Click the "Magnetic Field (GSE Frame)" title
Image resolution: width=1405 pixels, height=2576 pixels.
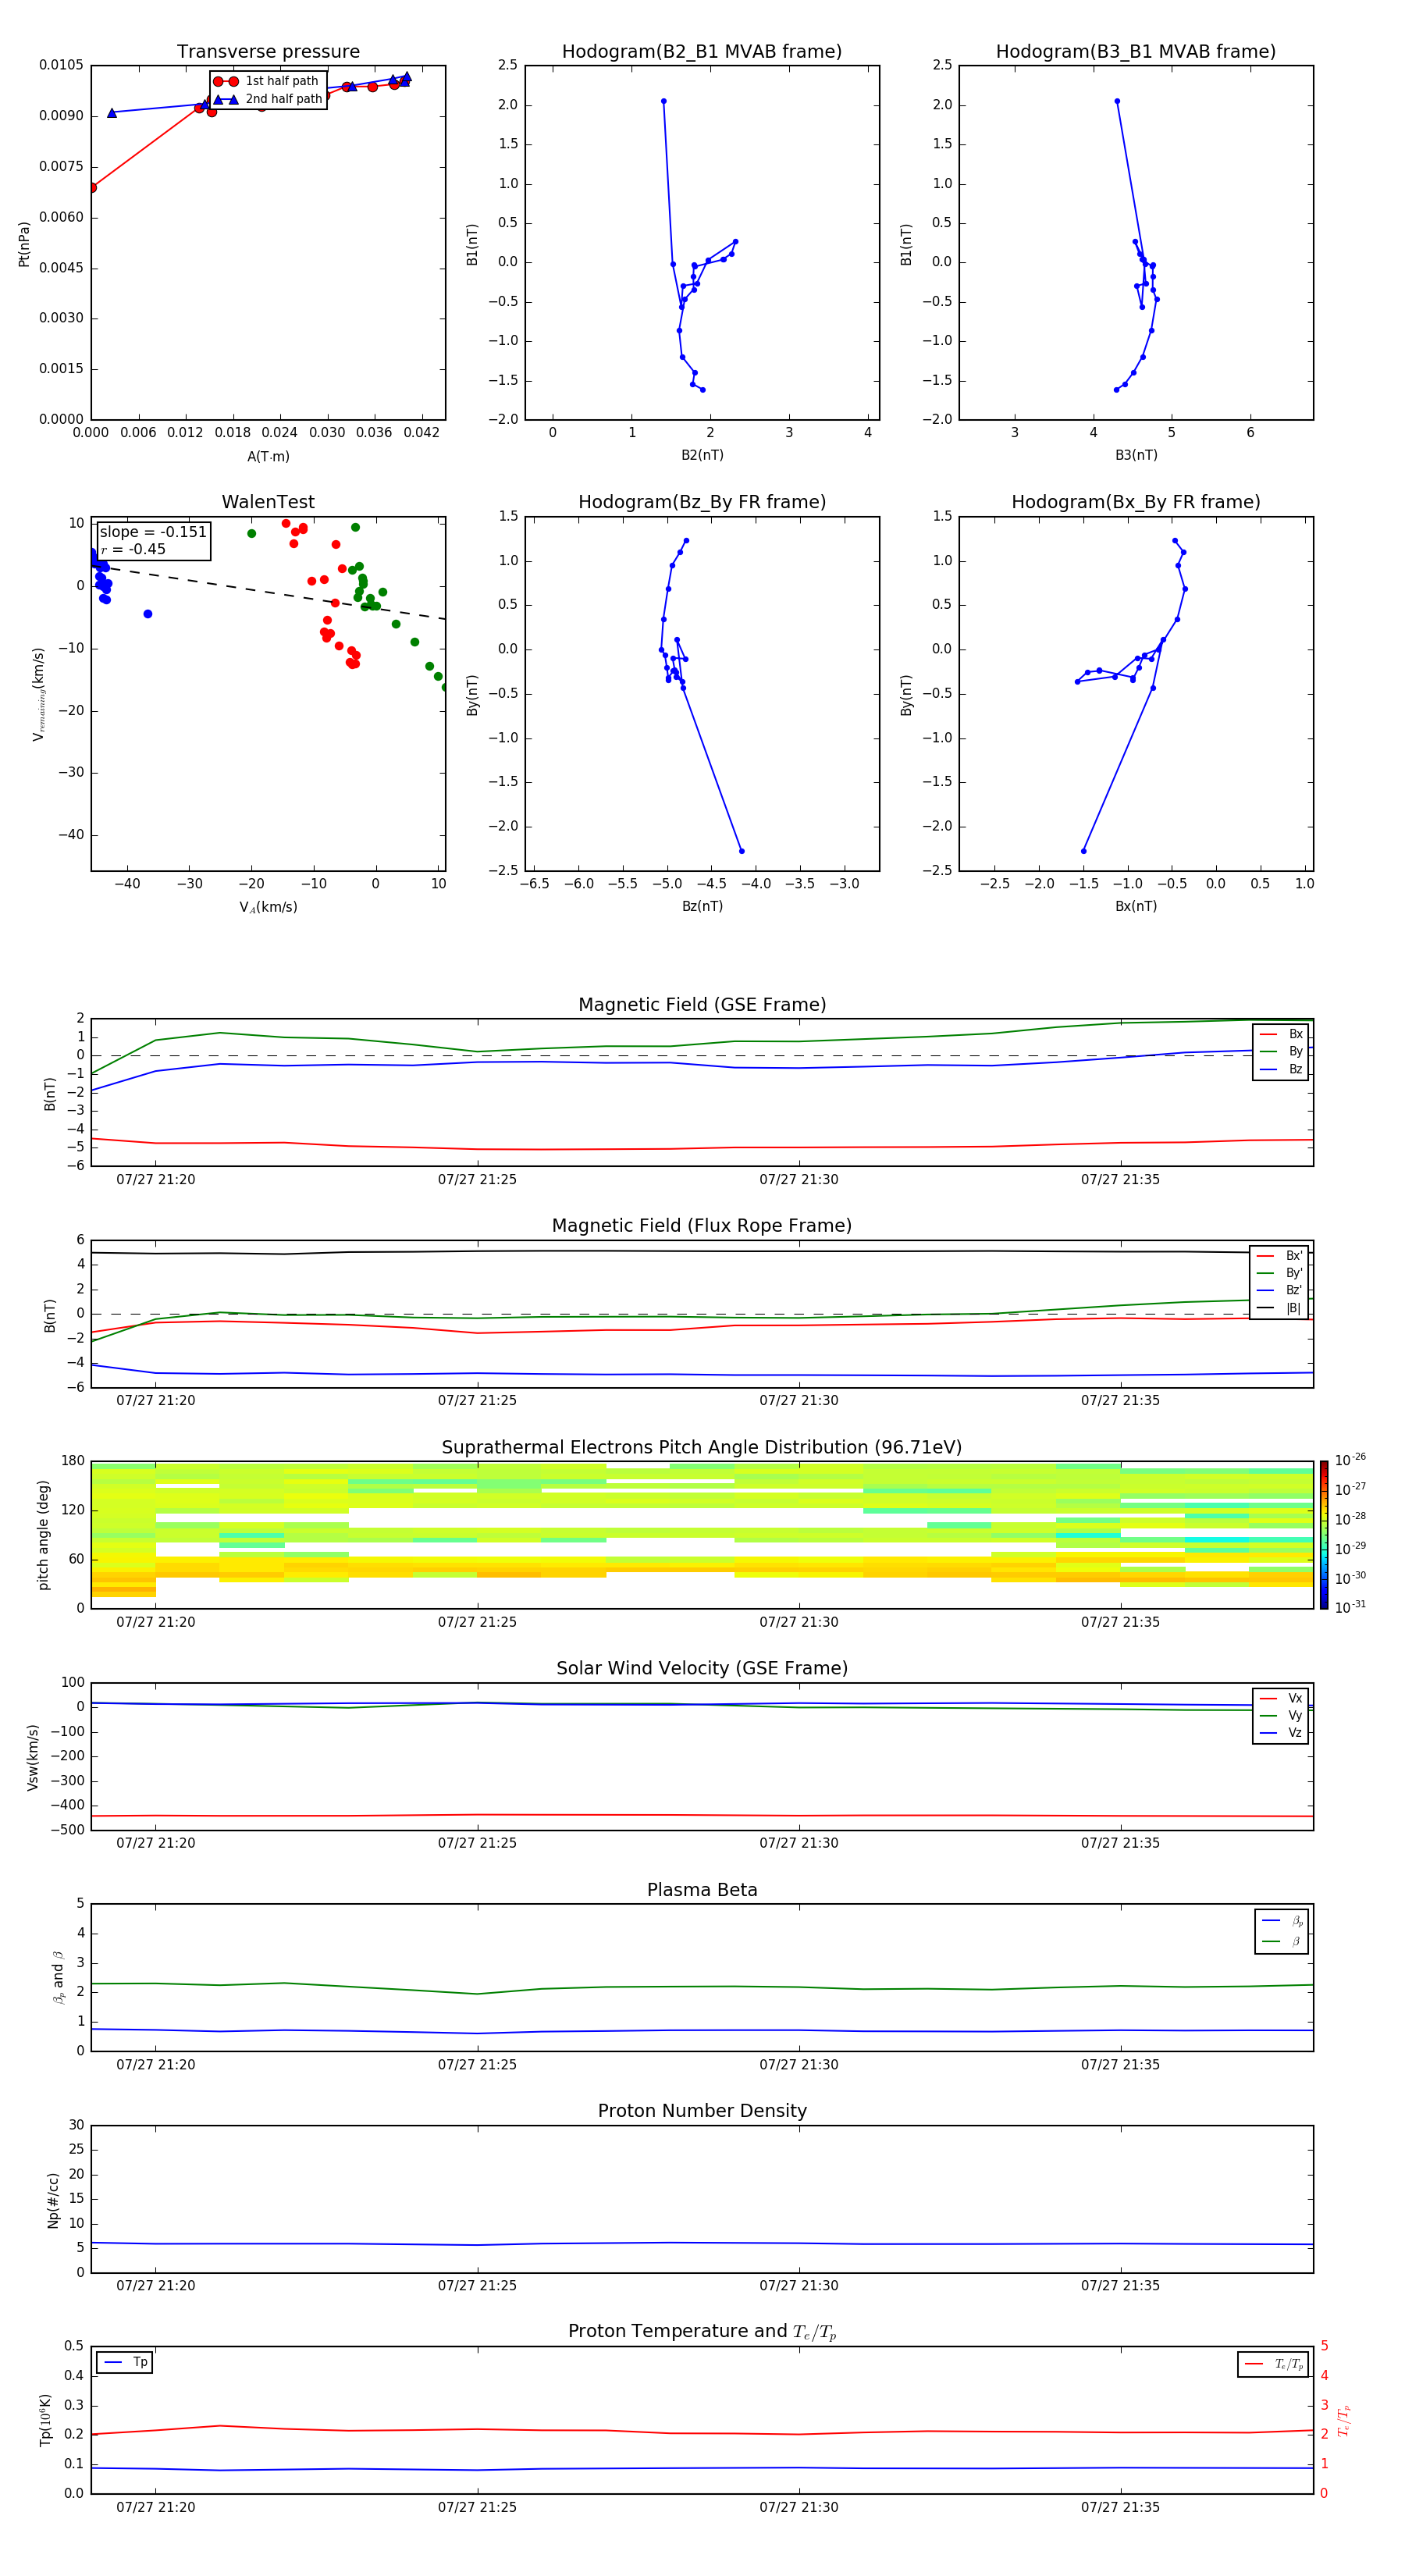702,1005
